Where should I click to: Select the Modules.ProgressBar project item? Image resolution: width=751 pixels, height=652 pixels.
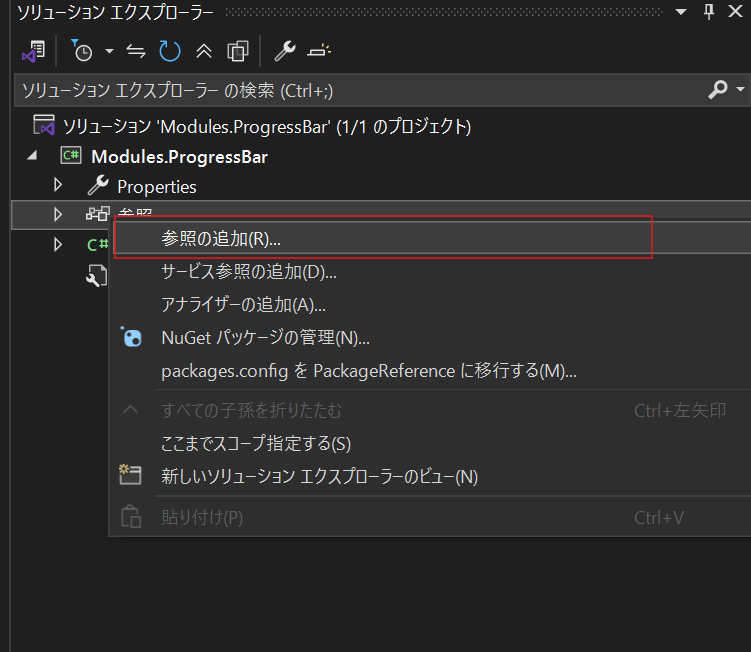[x=180, y=157]
